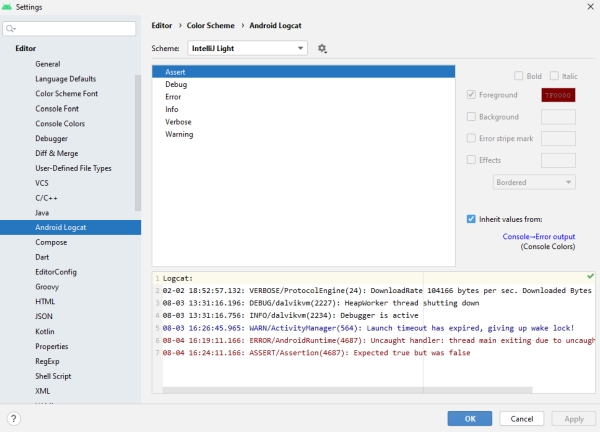Enable the Effects checkbox

point(471,160)
